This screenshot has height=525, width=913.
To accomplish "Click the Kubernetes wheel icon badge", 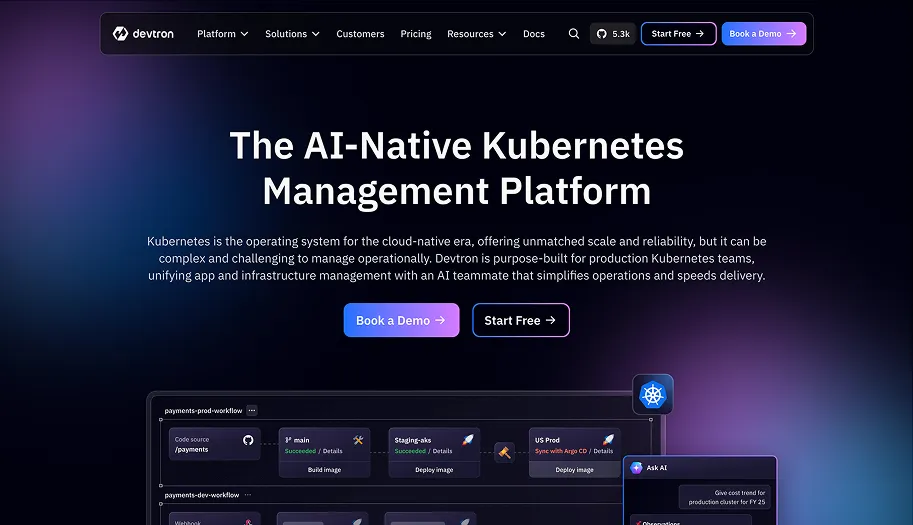I will 653,395.
